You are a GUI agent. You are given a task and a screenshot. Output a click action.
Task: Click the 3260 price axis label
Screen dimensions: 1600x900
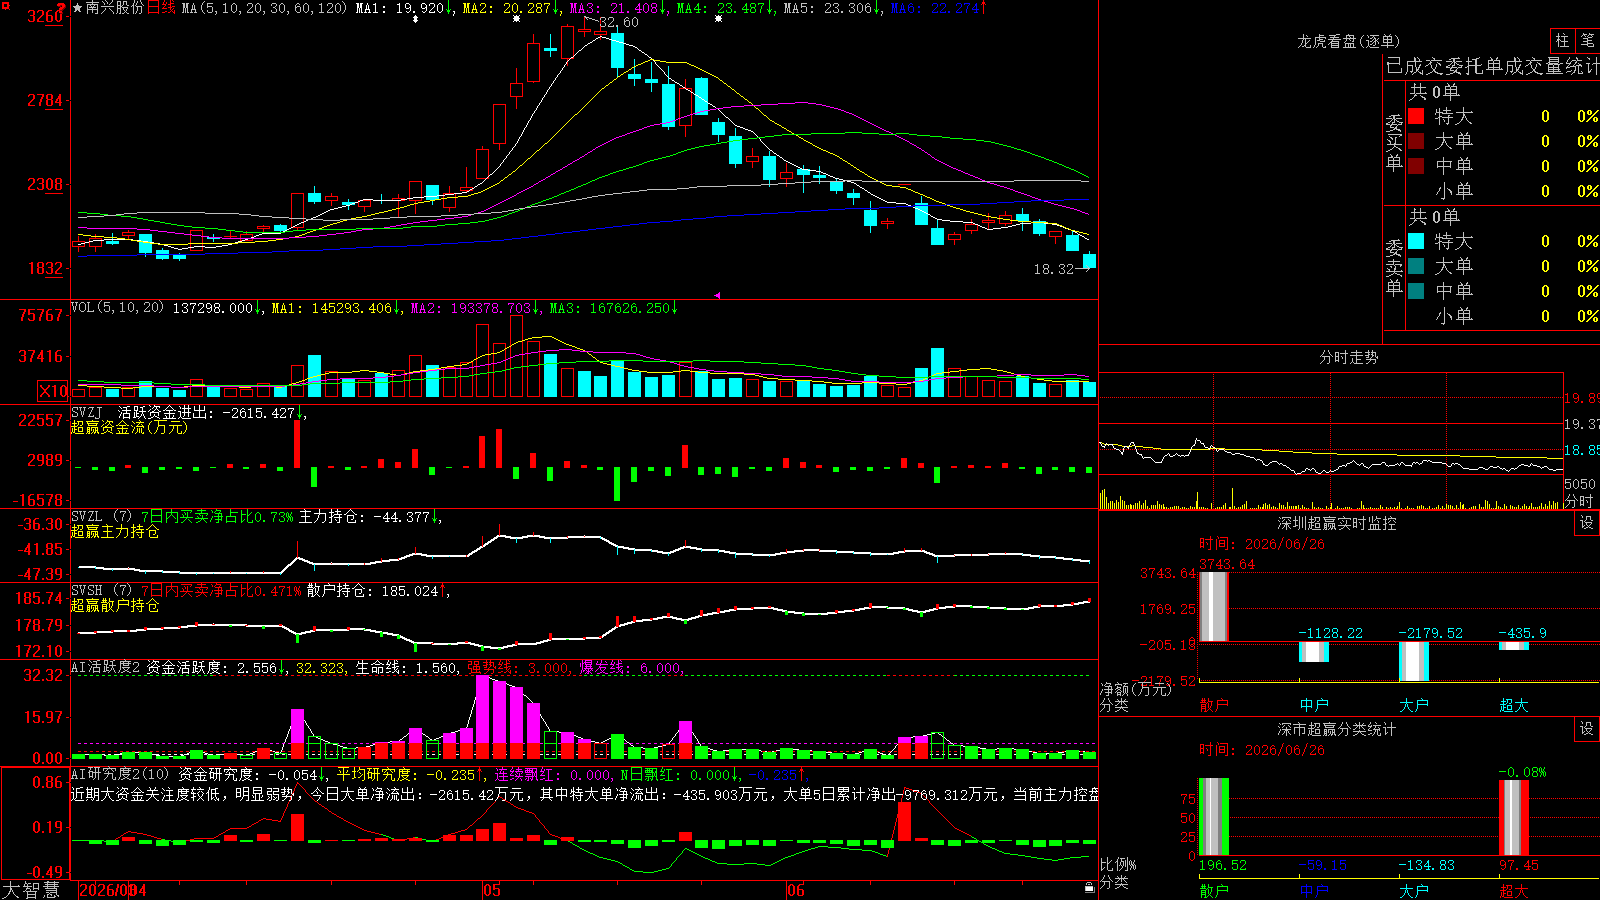tap(45, 16)
